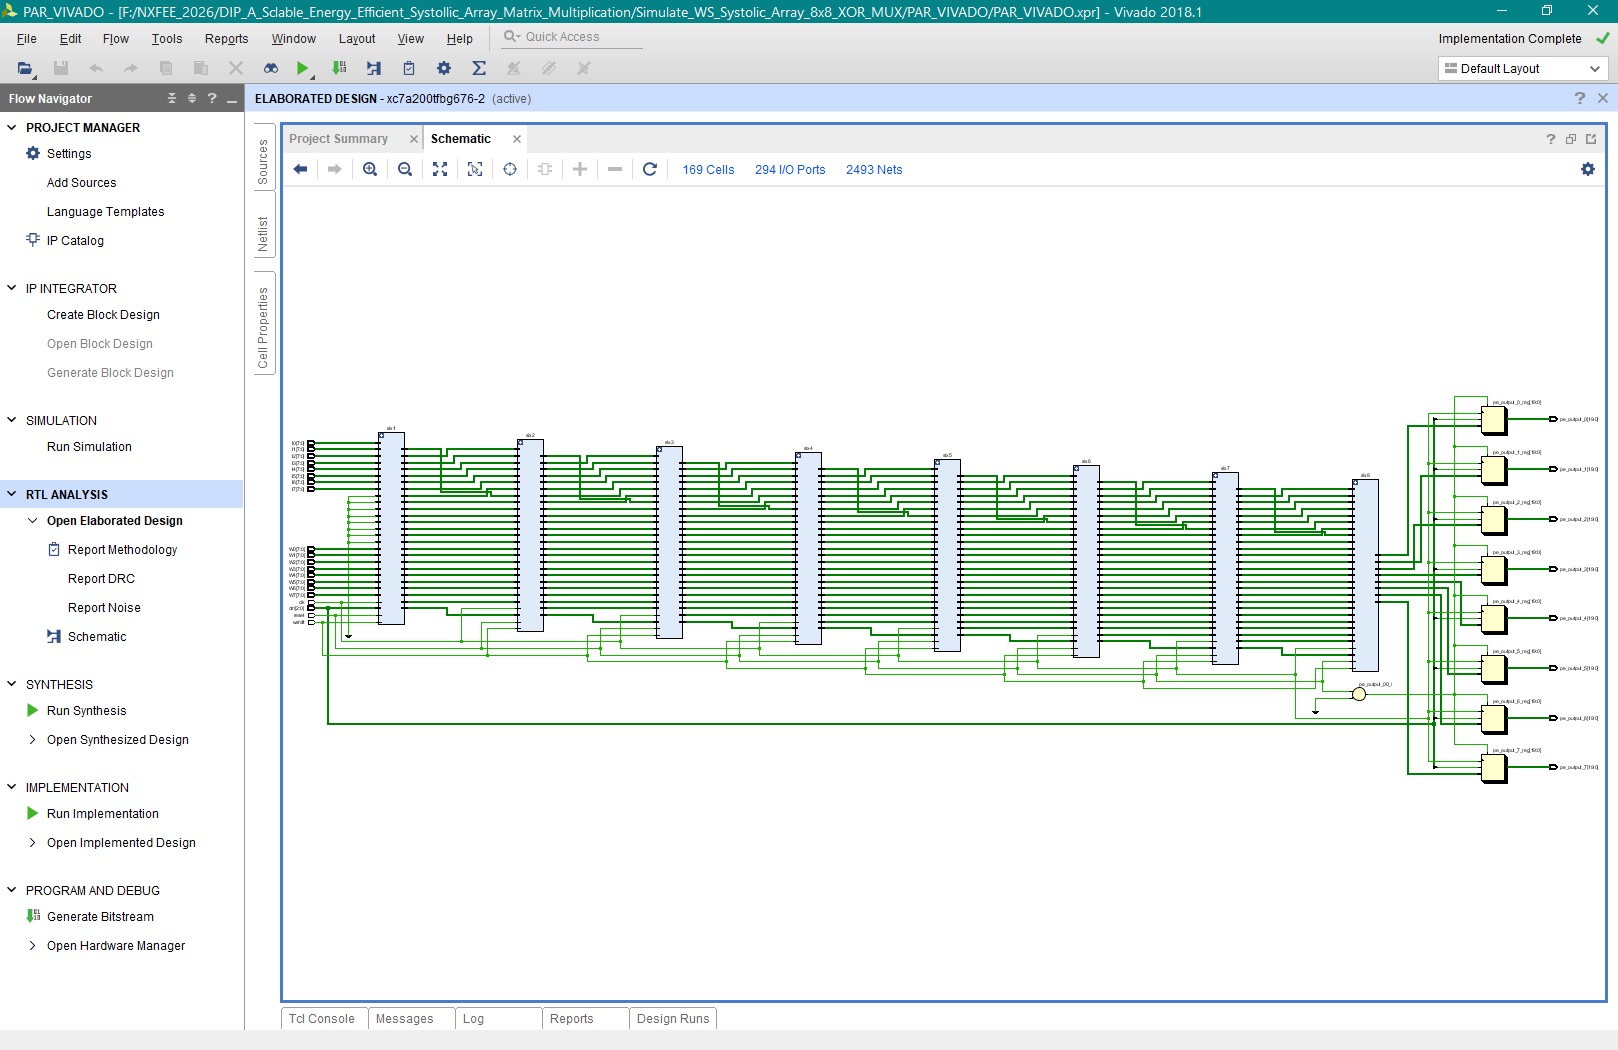Zoom in on the schematic
The image size is (1618, 1050).
[370, 170]
